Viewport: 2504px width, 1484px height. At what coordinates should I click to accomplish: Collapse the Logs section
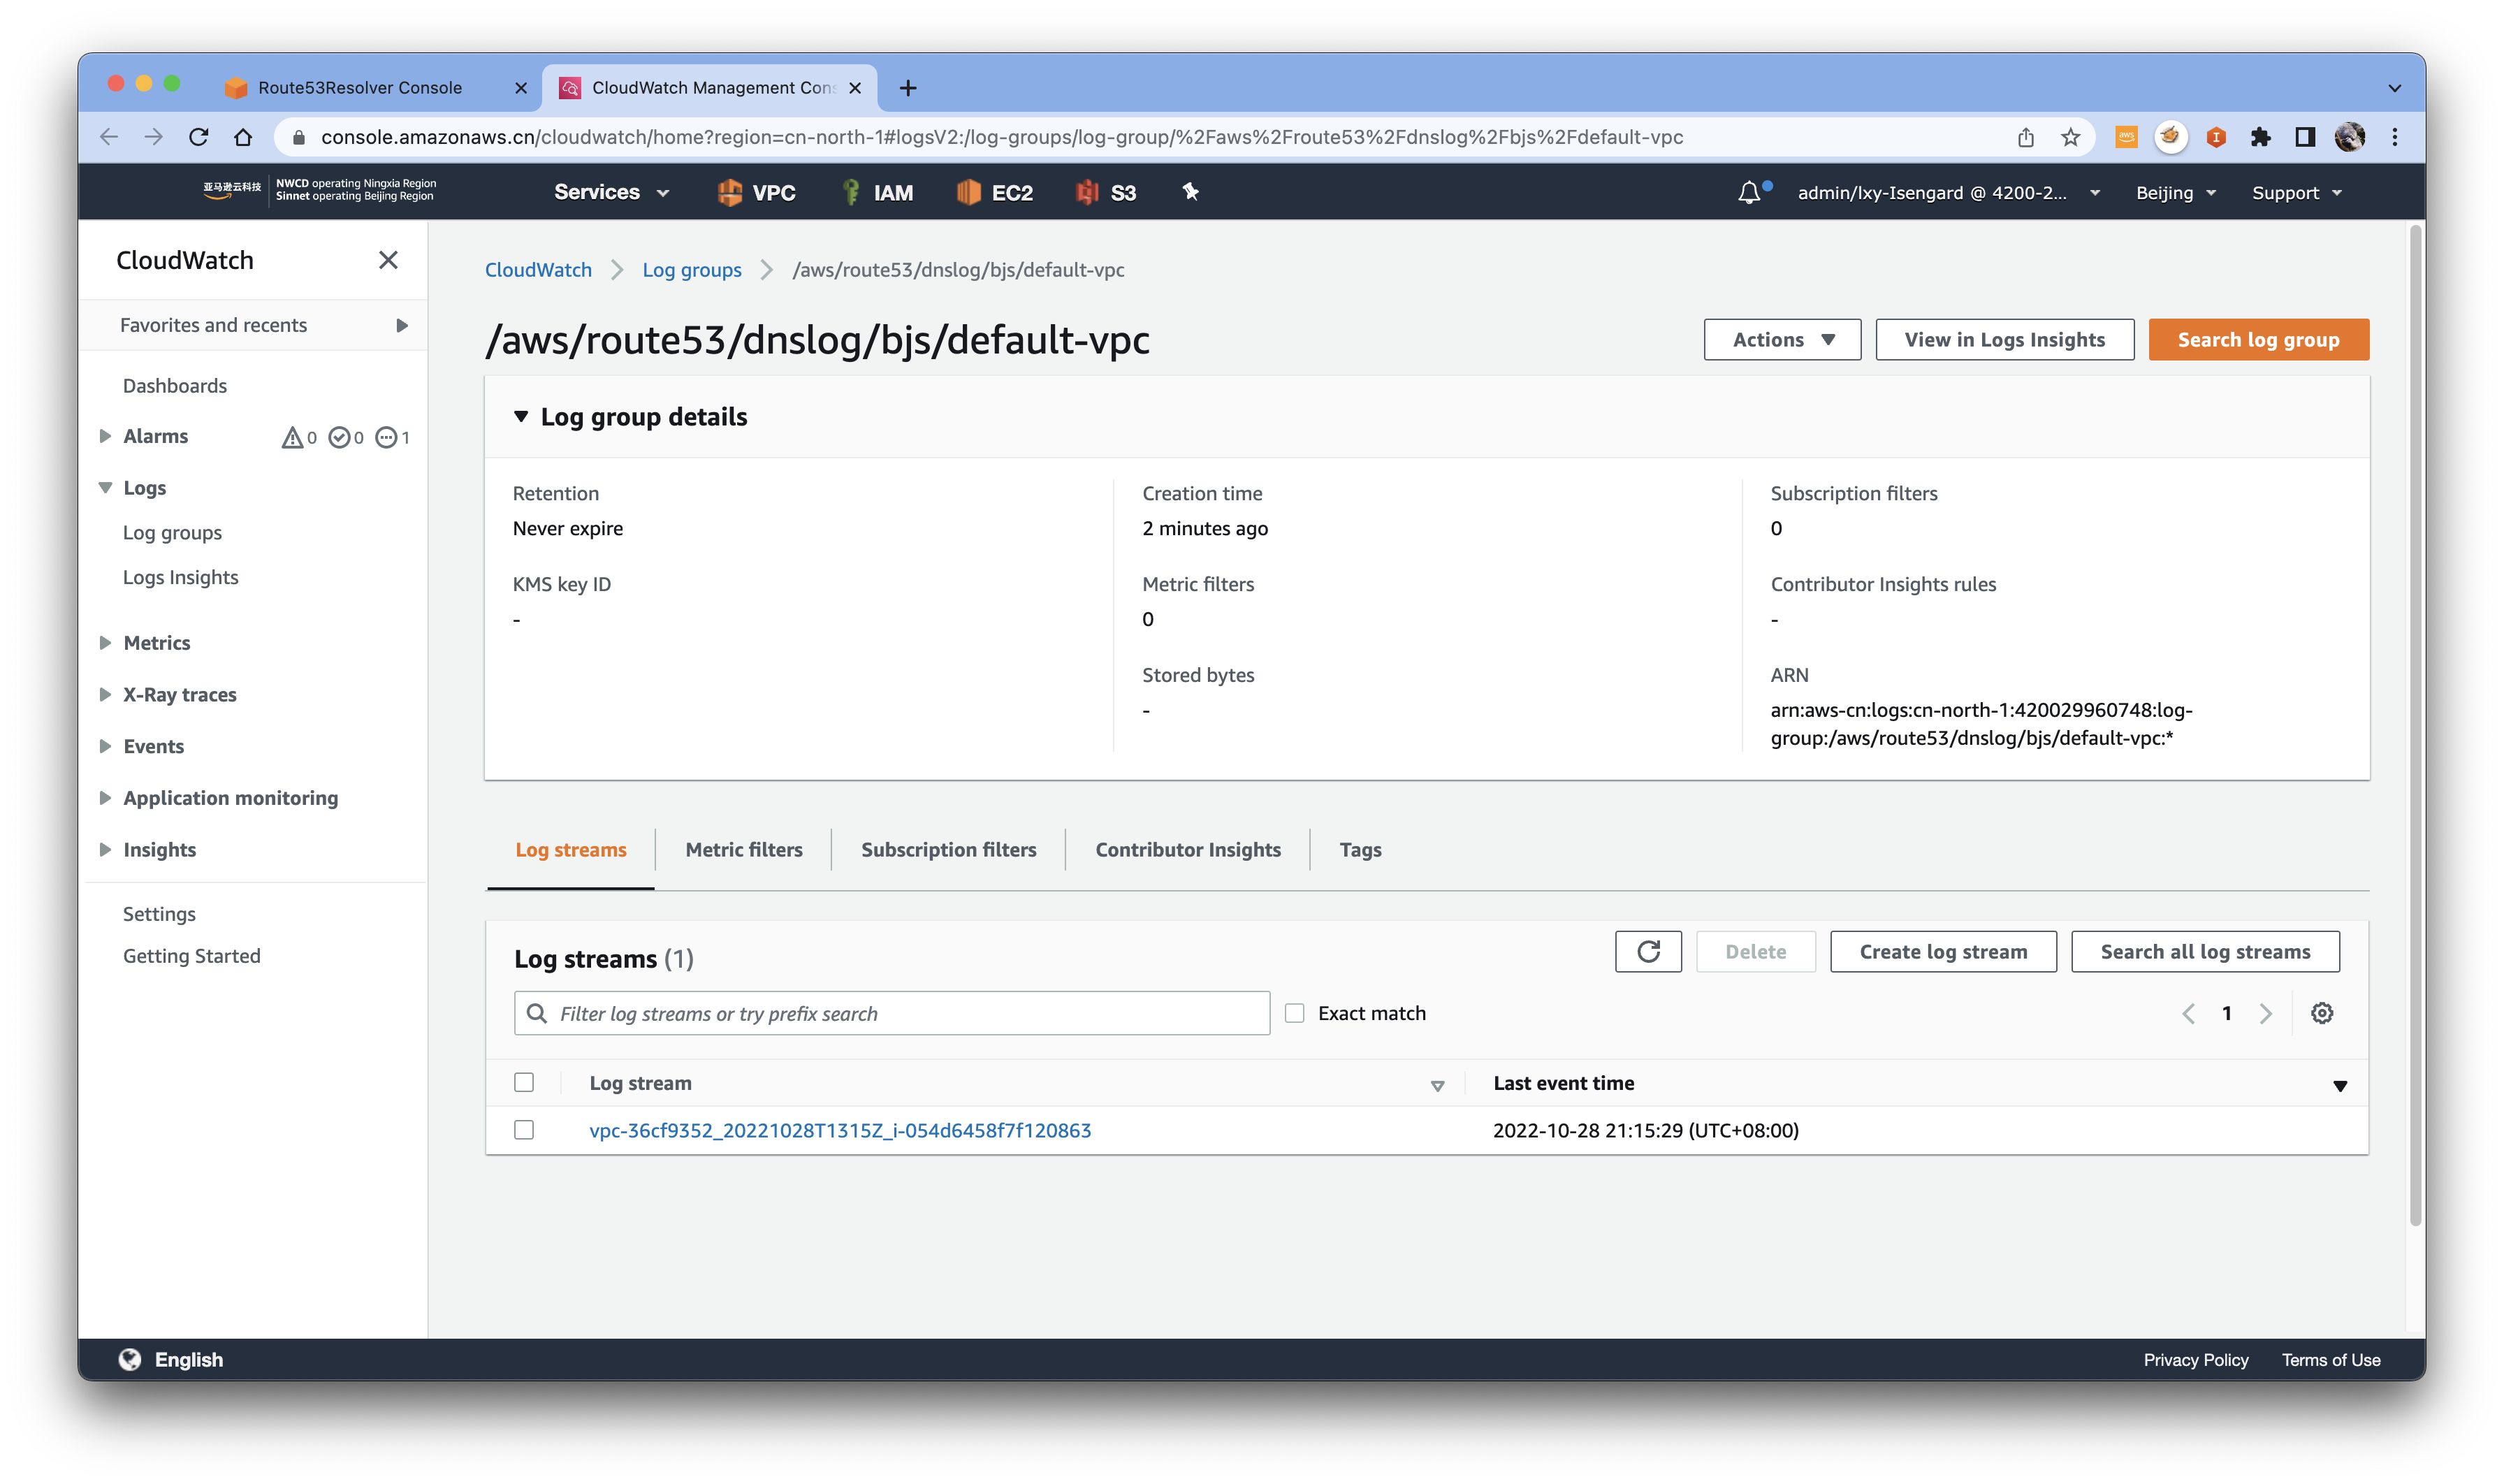(x=105, y=488)
